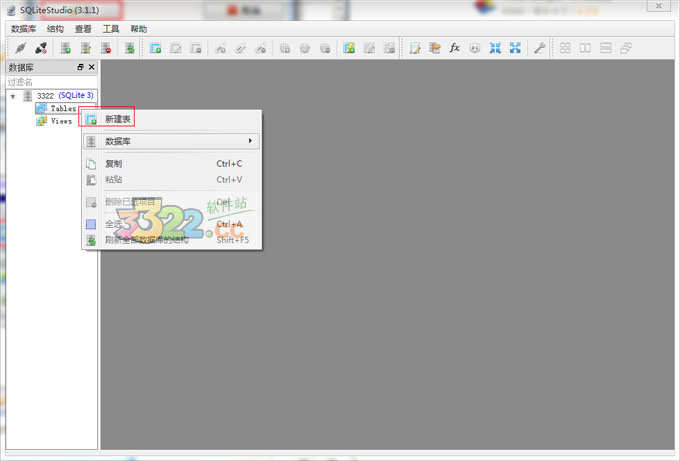This screenshot has width=680, height=461.
Task: Open the 工具 menu
Action: click(111, 29)
